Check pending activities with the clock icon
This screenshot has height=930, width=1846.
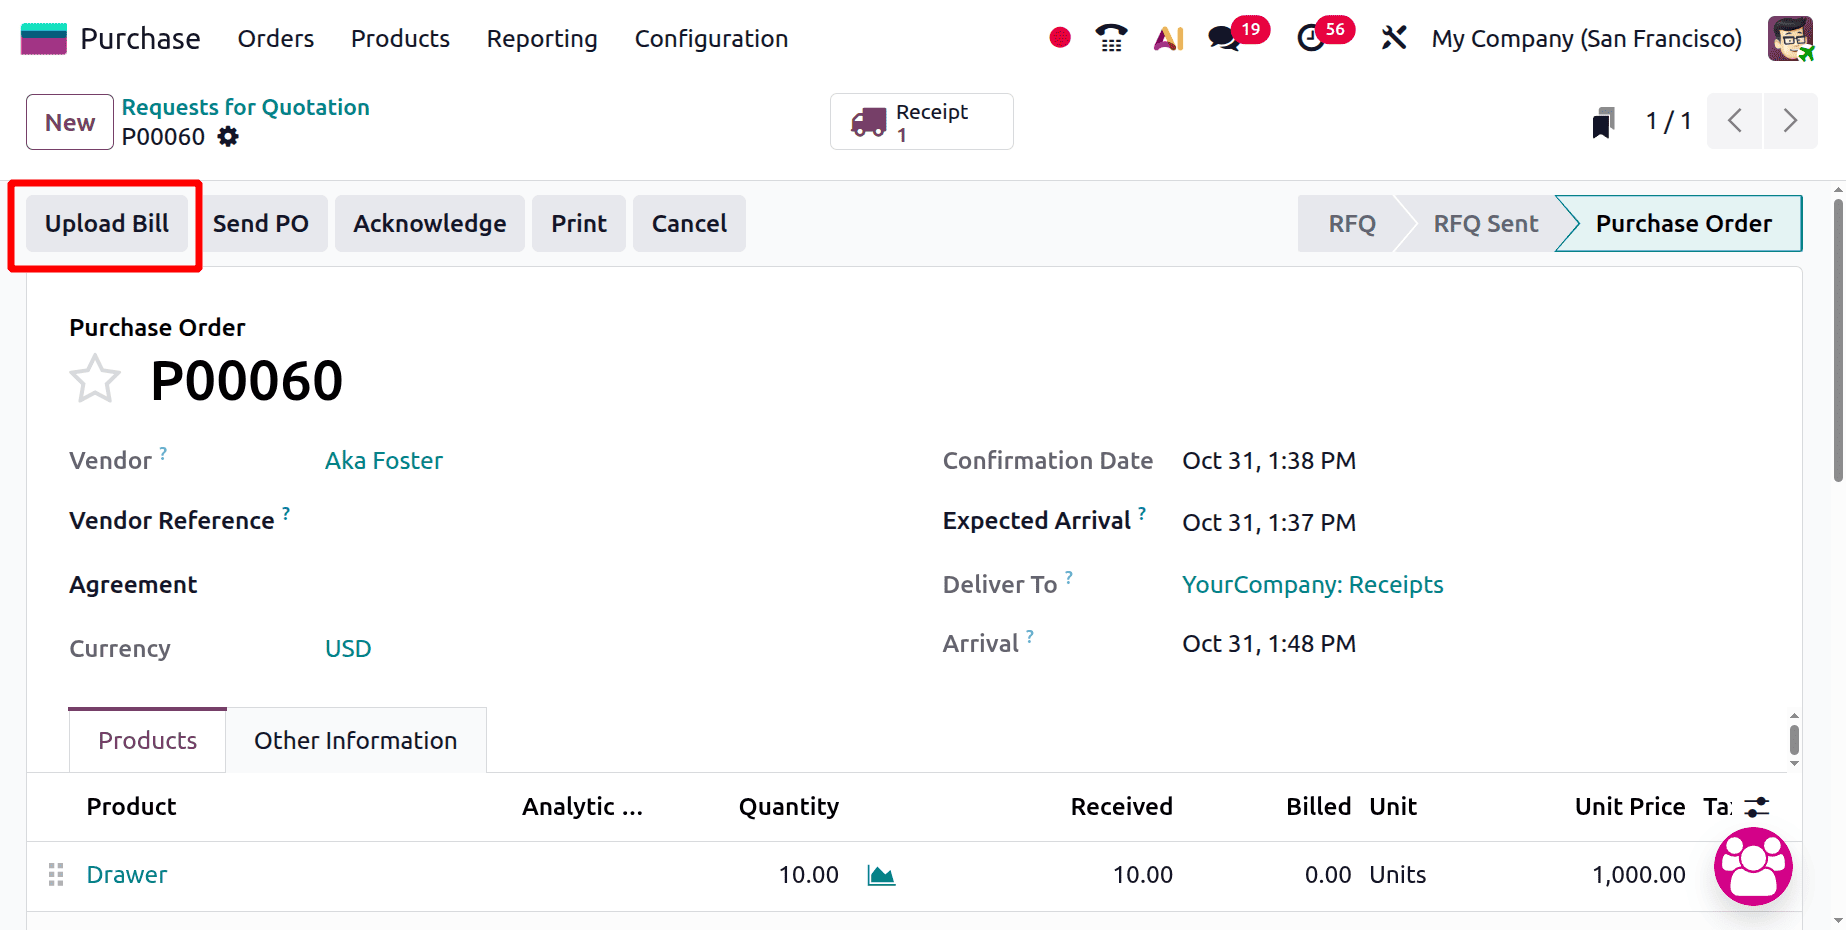coord(1311,38)
